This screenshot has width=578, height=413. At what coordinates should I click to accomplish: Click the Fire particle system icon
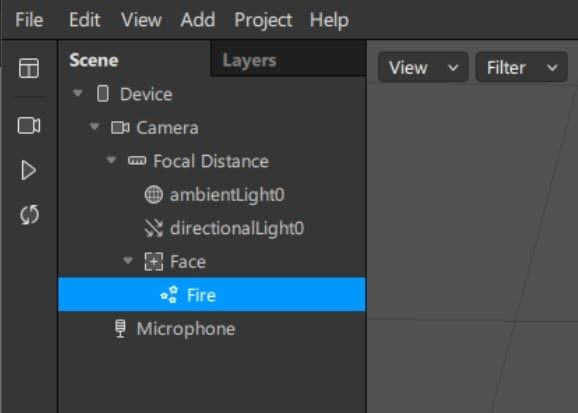tap(170, 295)
